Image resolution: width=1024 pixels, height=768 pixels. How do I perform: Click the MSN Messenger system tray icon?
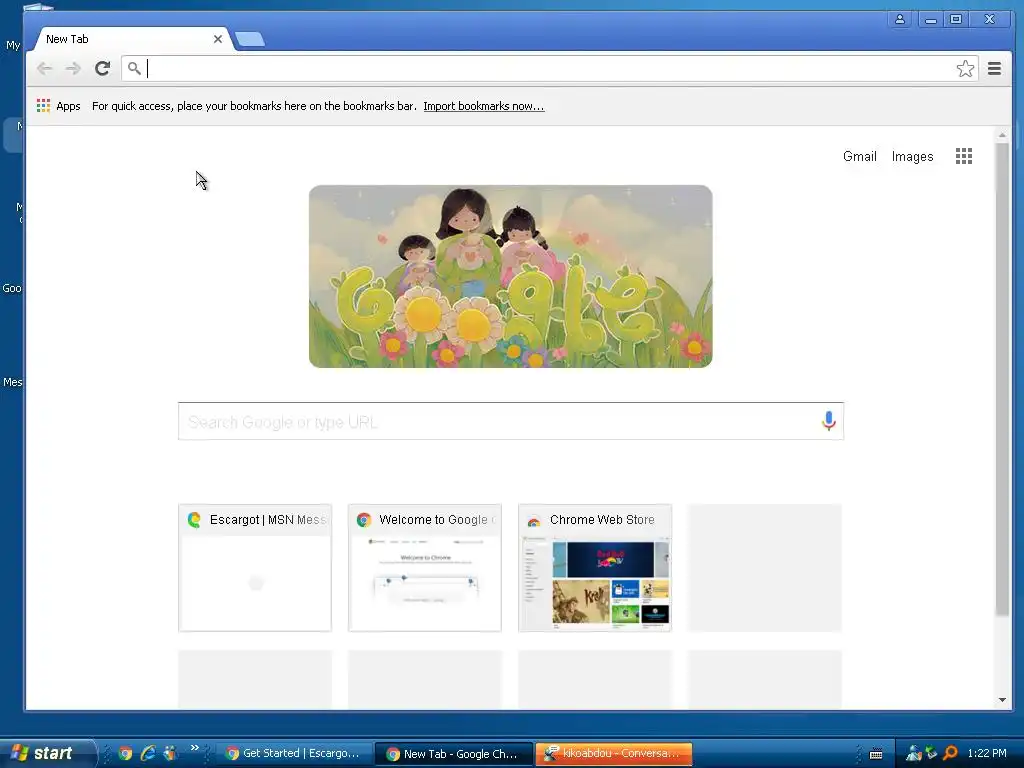913,754
